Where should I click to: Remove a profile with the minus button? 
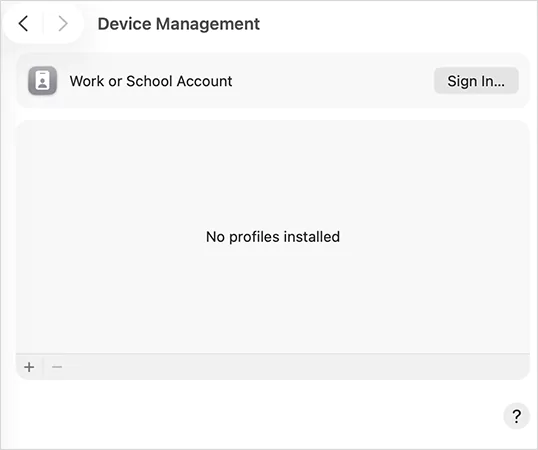[x=57, y=367]
